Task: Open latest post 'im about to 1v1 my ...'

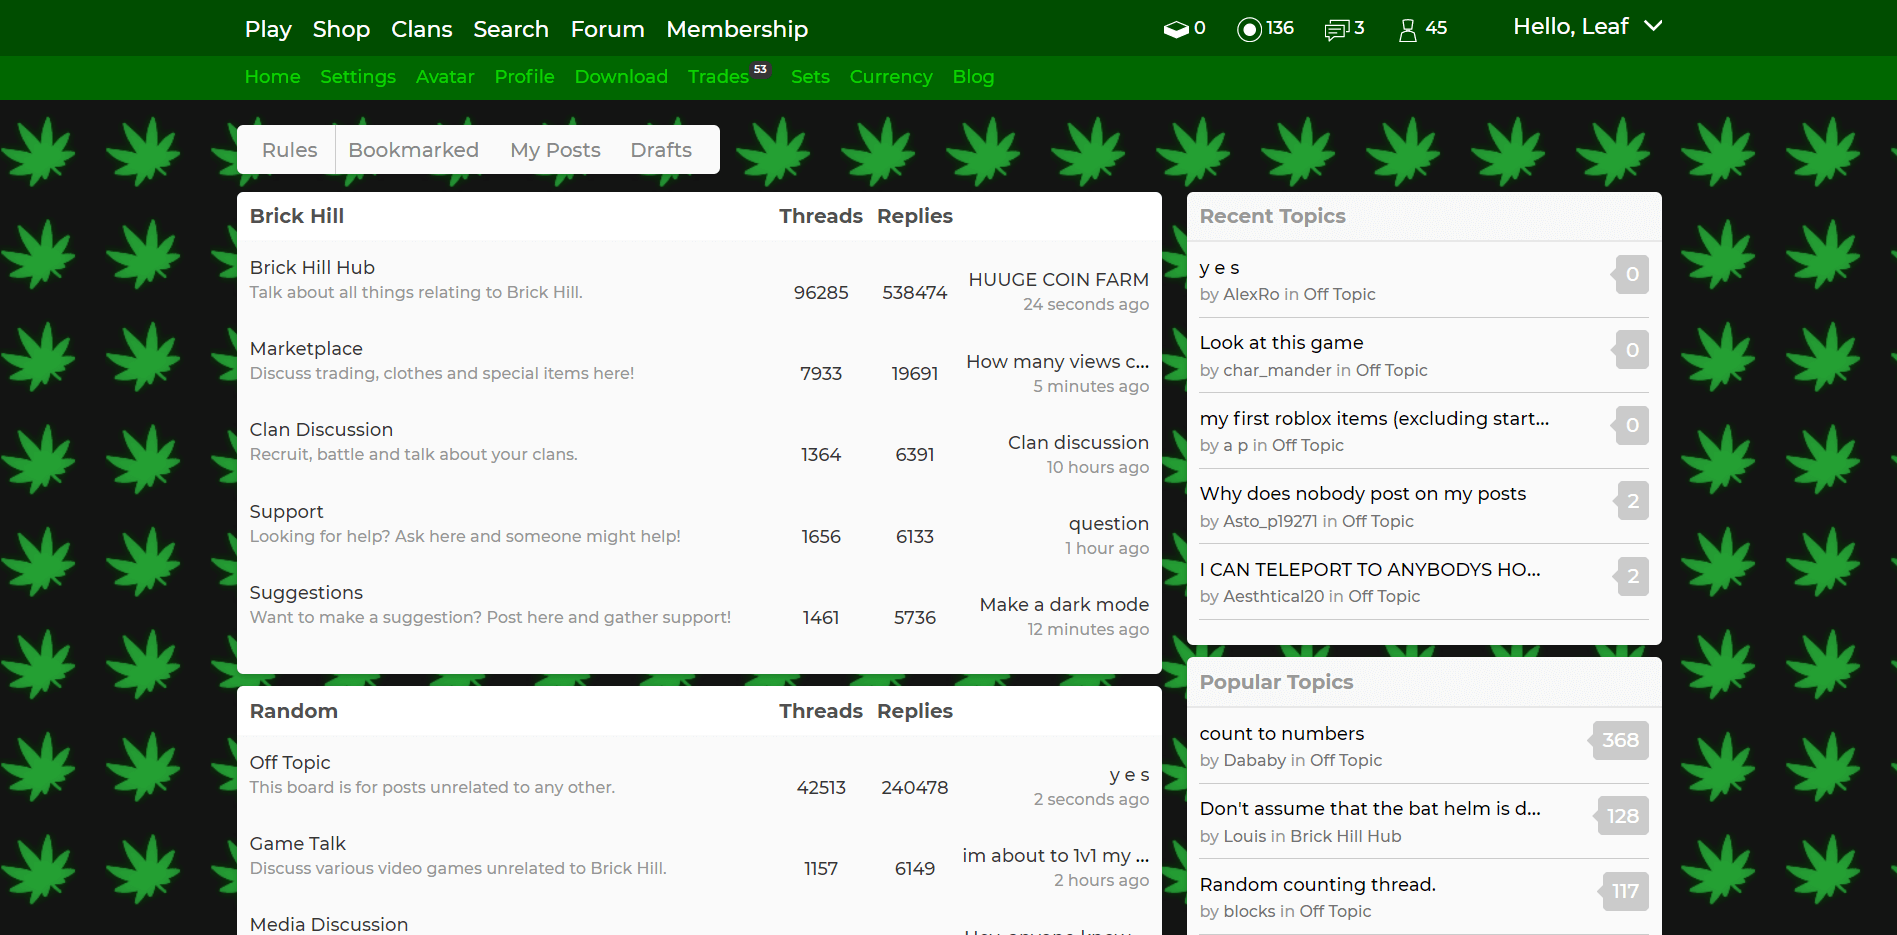Action: click(1055, 856)
